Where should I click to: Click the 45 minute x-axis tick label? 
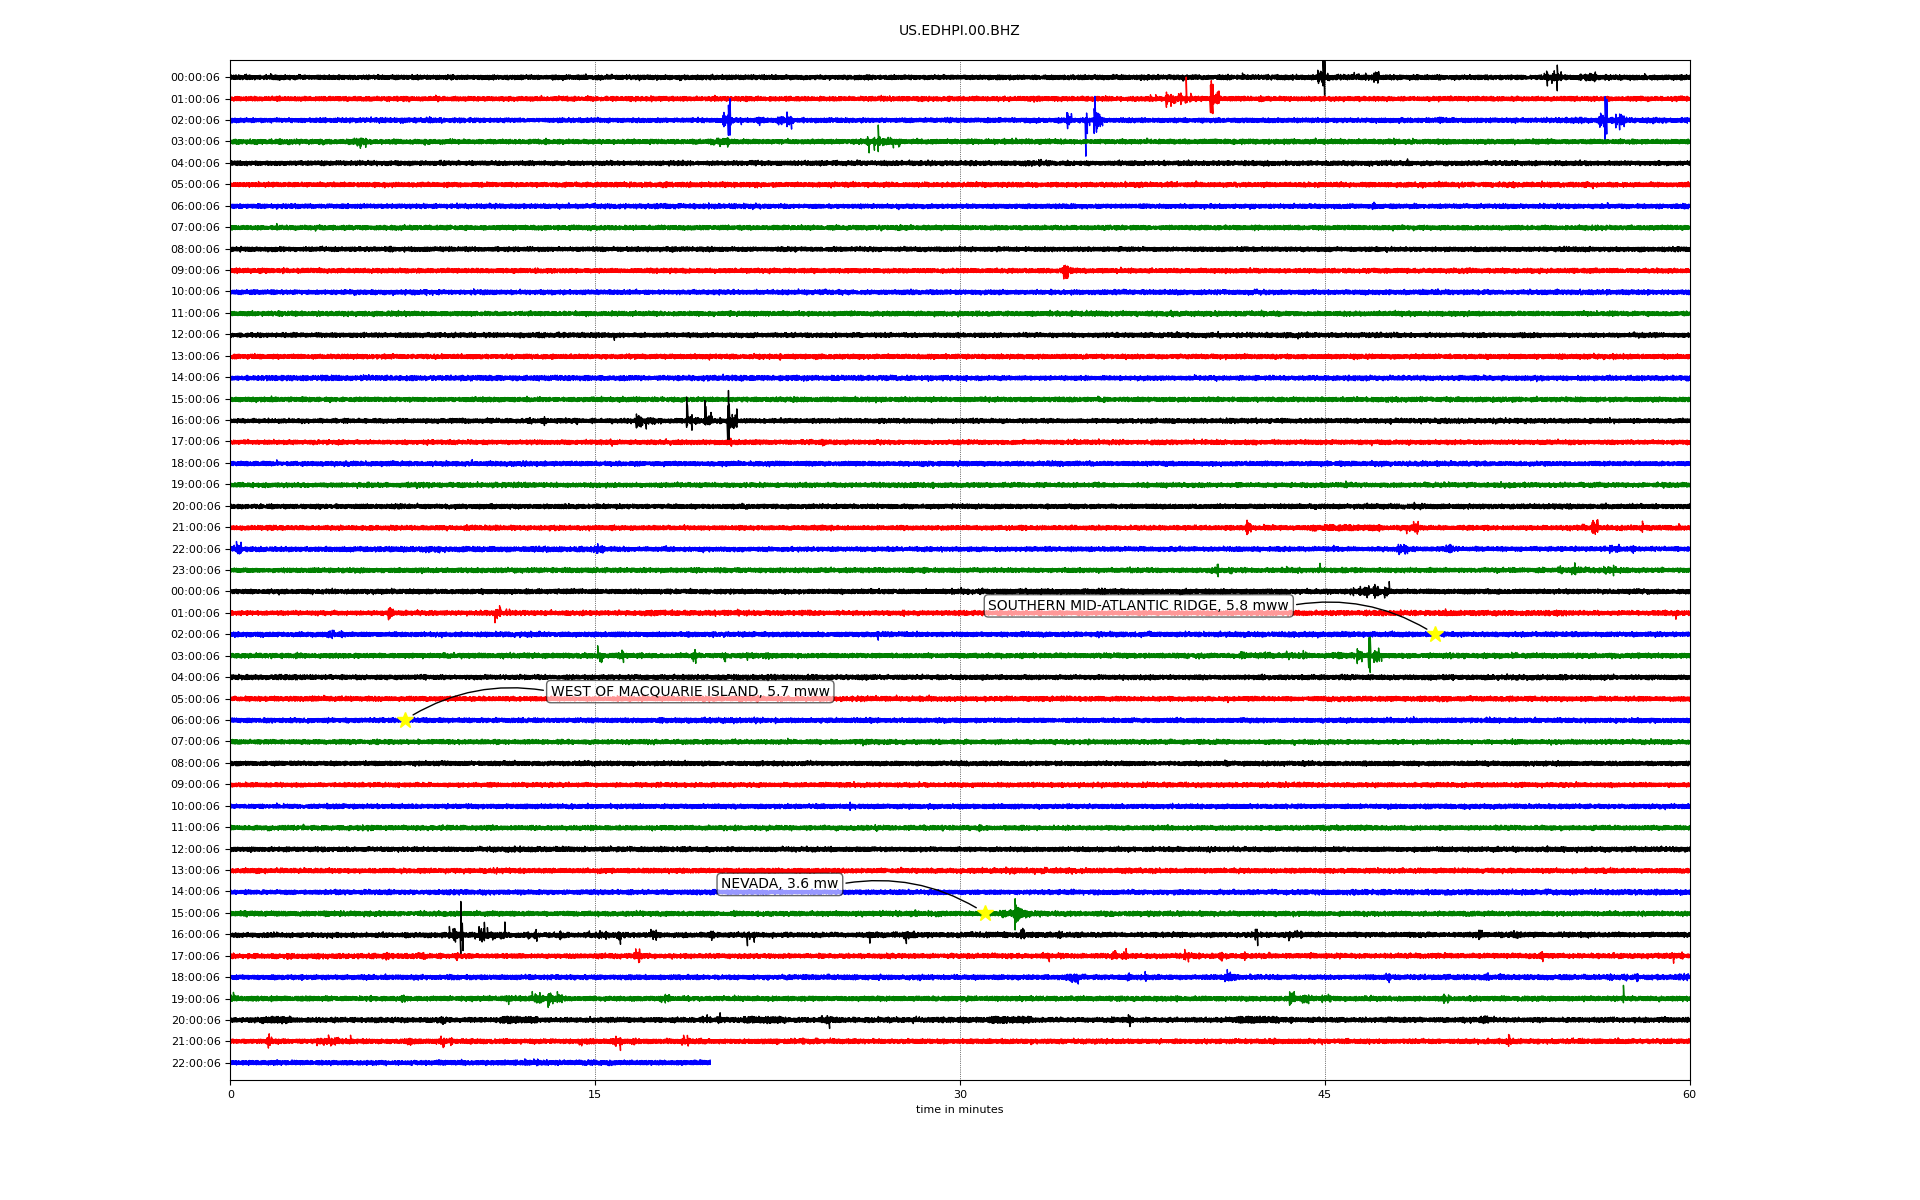(1325, 1094)
